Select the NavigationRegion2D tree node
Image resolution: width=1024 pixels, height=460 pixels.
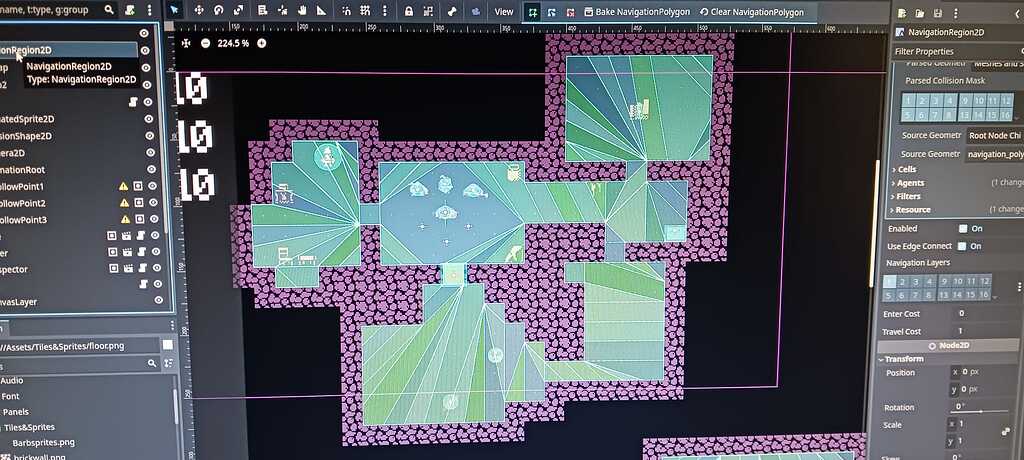point(69,50)
